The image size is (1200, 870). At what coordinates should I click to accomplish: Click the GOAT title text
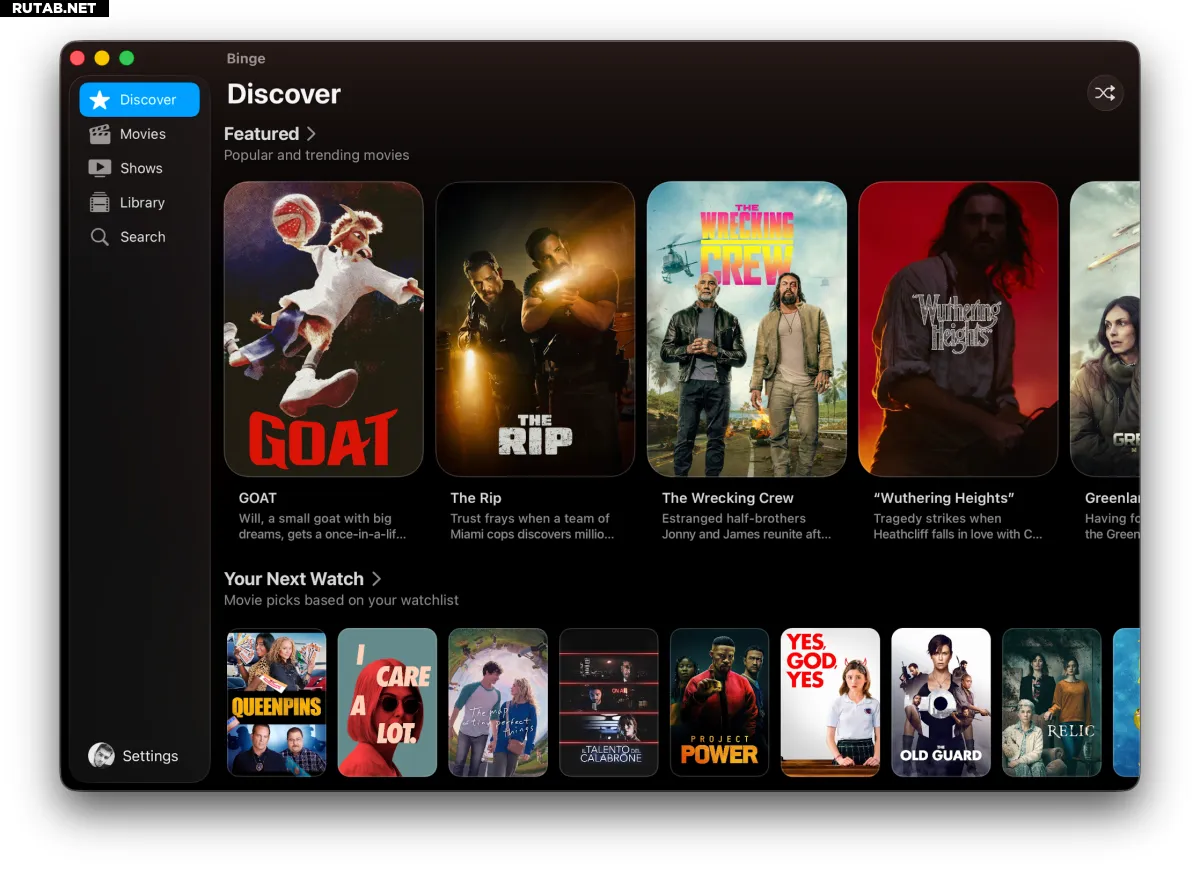(258, 498)
